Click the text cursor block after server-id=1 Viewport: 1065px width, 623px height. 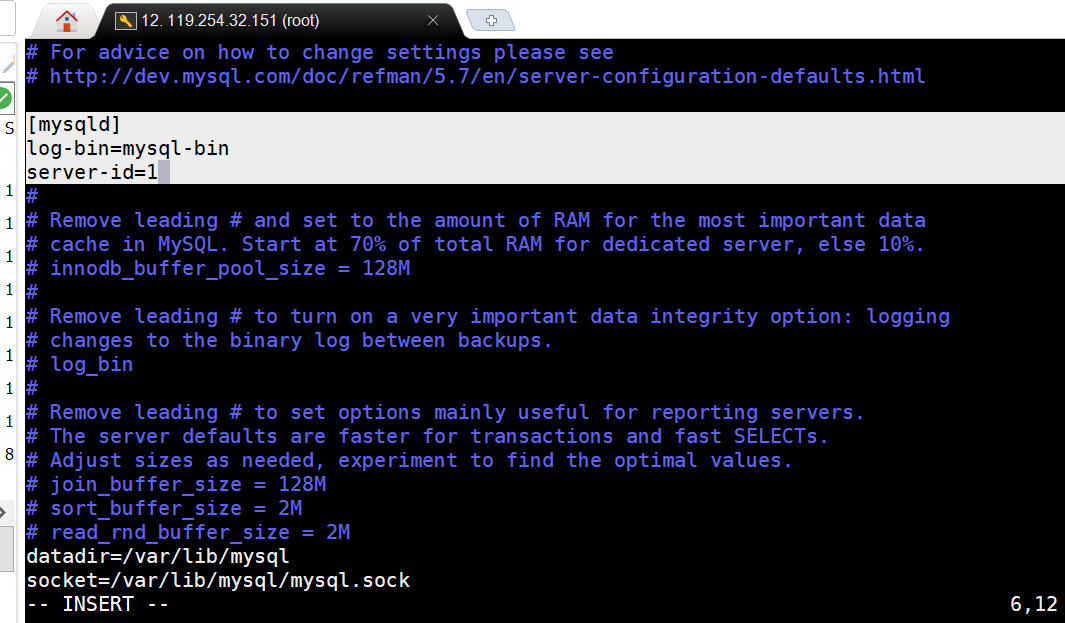coord(164,172)
